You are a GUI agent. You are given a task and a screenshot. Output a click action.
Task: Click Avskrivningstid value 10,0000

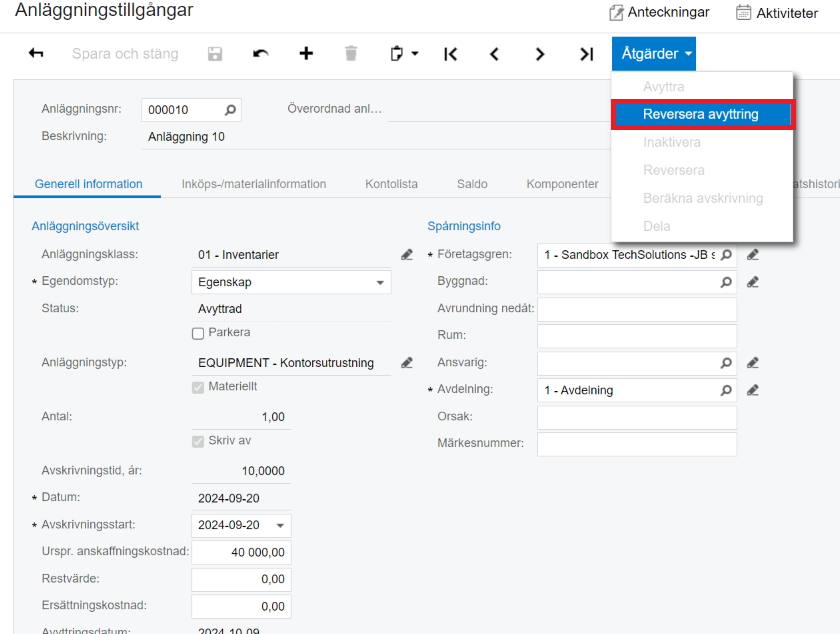tap(263, 471)
